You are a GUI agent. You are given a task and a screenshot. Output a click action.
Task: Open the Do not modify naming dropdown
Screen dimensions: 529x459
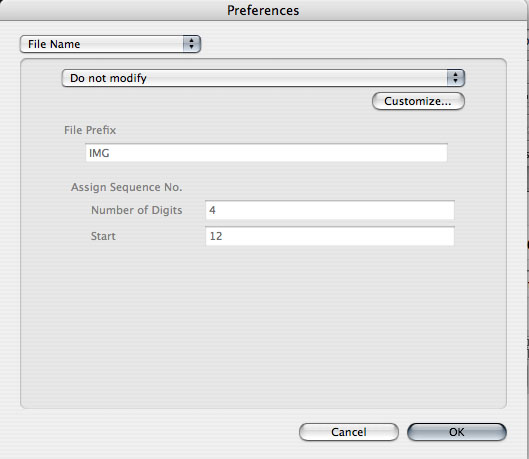263,78
